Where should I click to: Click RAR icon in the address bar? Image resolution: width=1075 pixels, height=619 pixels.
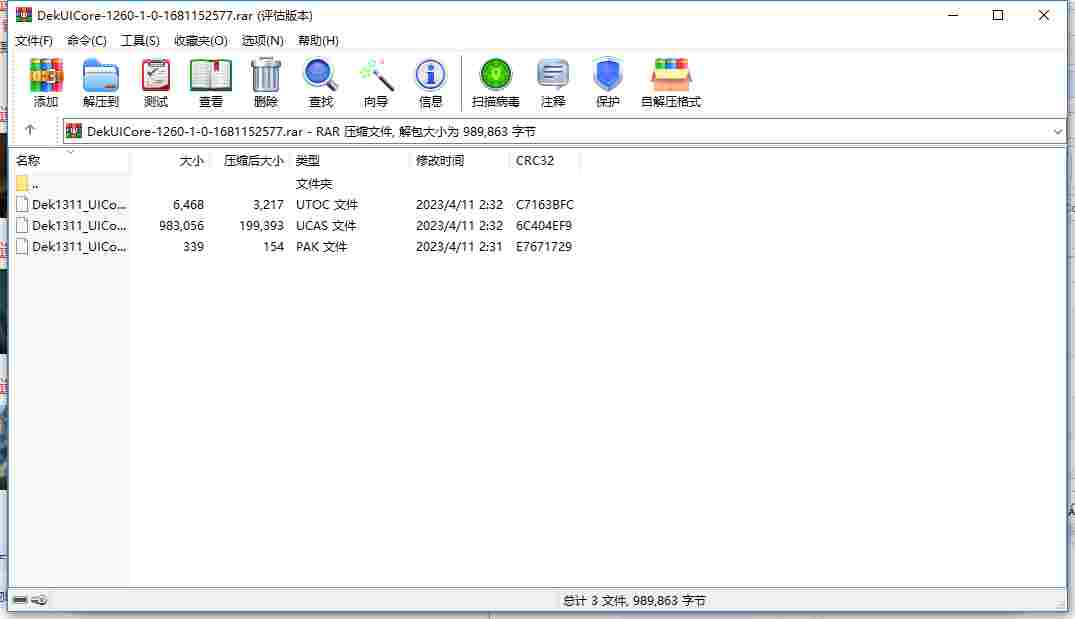click(x=74, y=131)
